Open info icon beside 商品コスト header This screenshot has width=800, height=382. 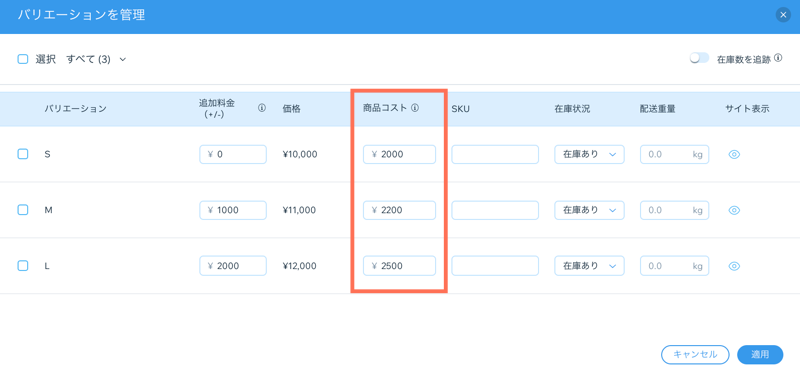point(415,108)
